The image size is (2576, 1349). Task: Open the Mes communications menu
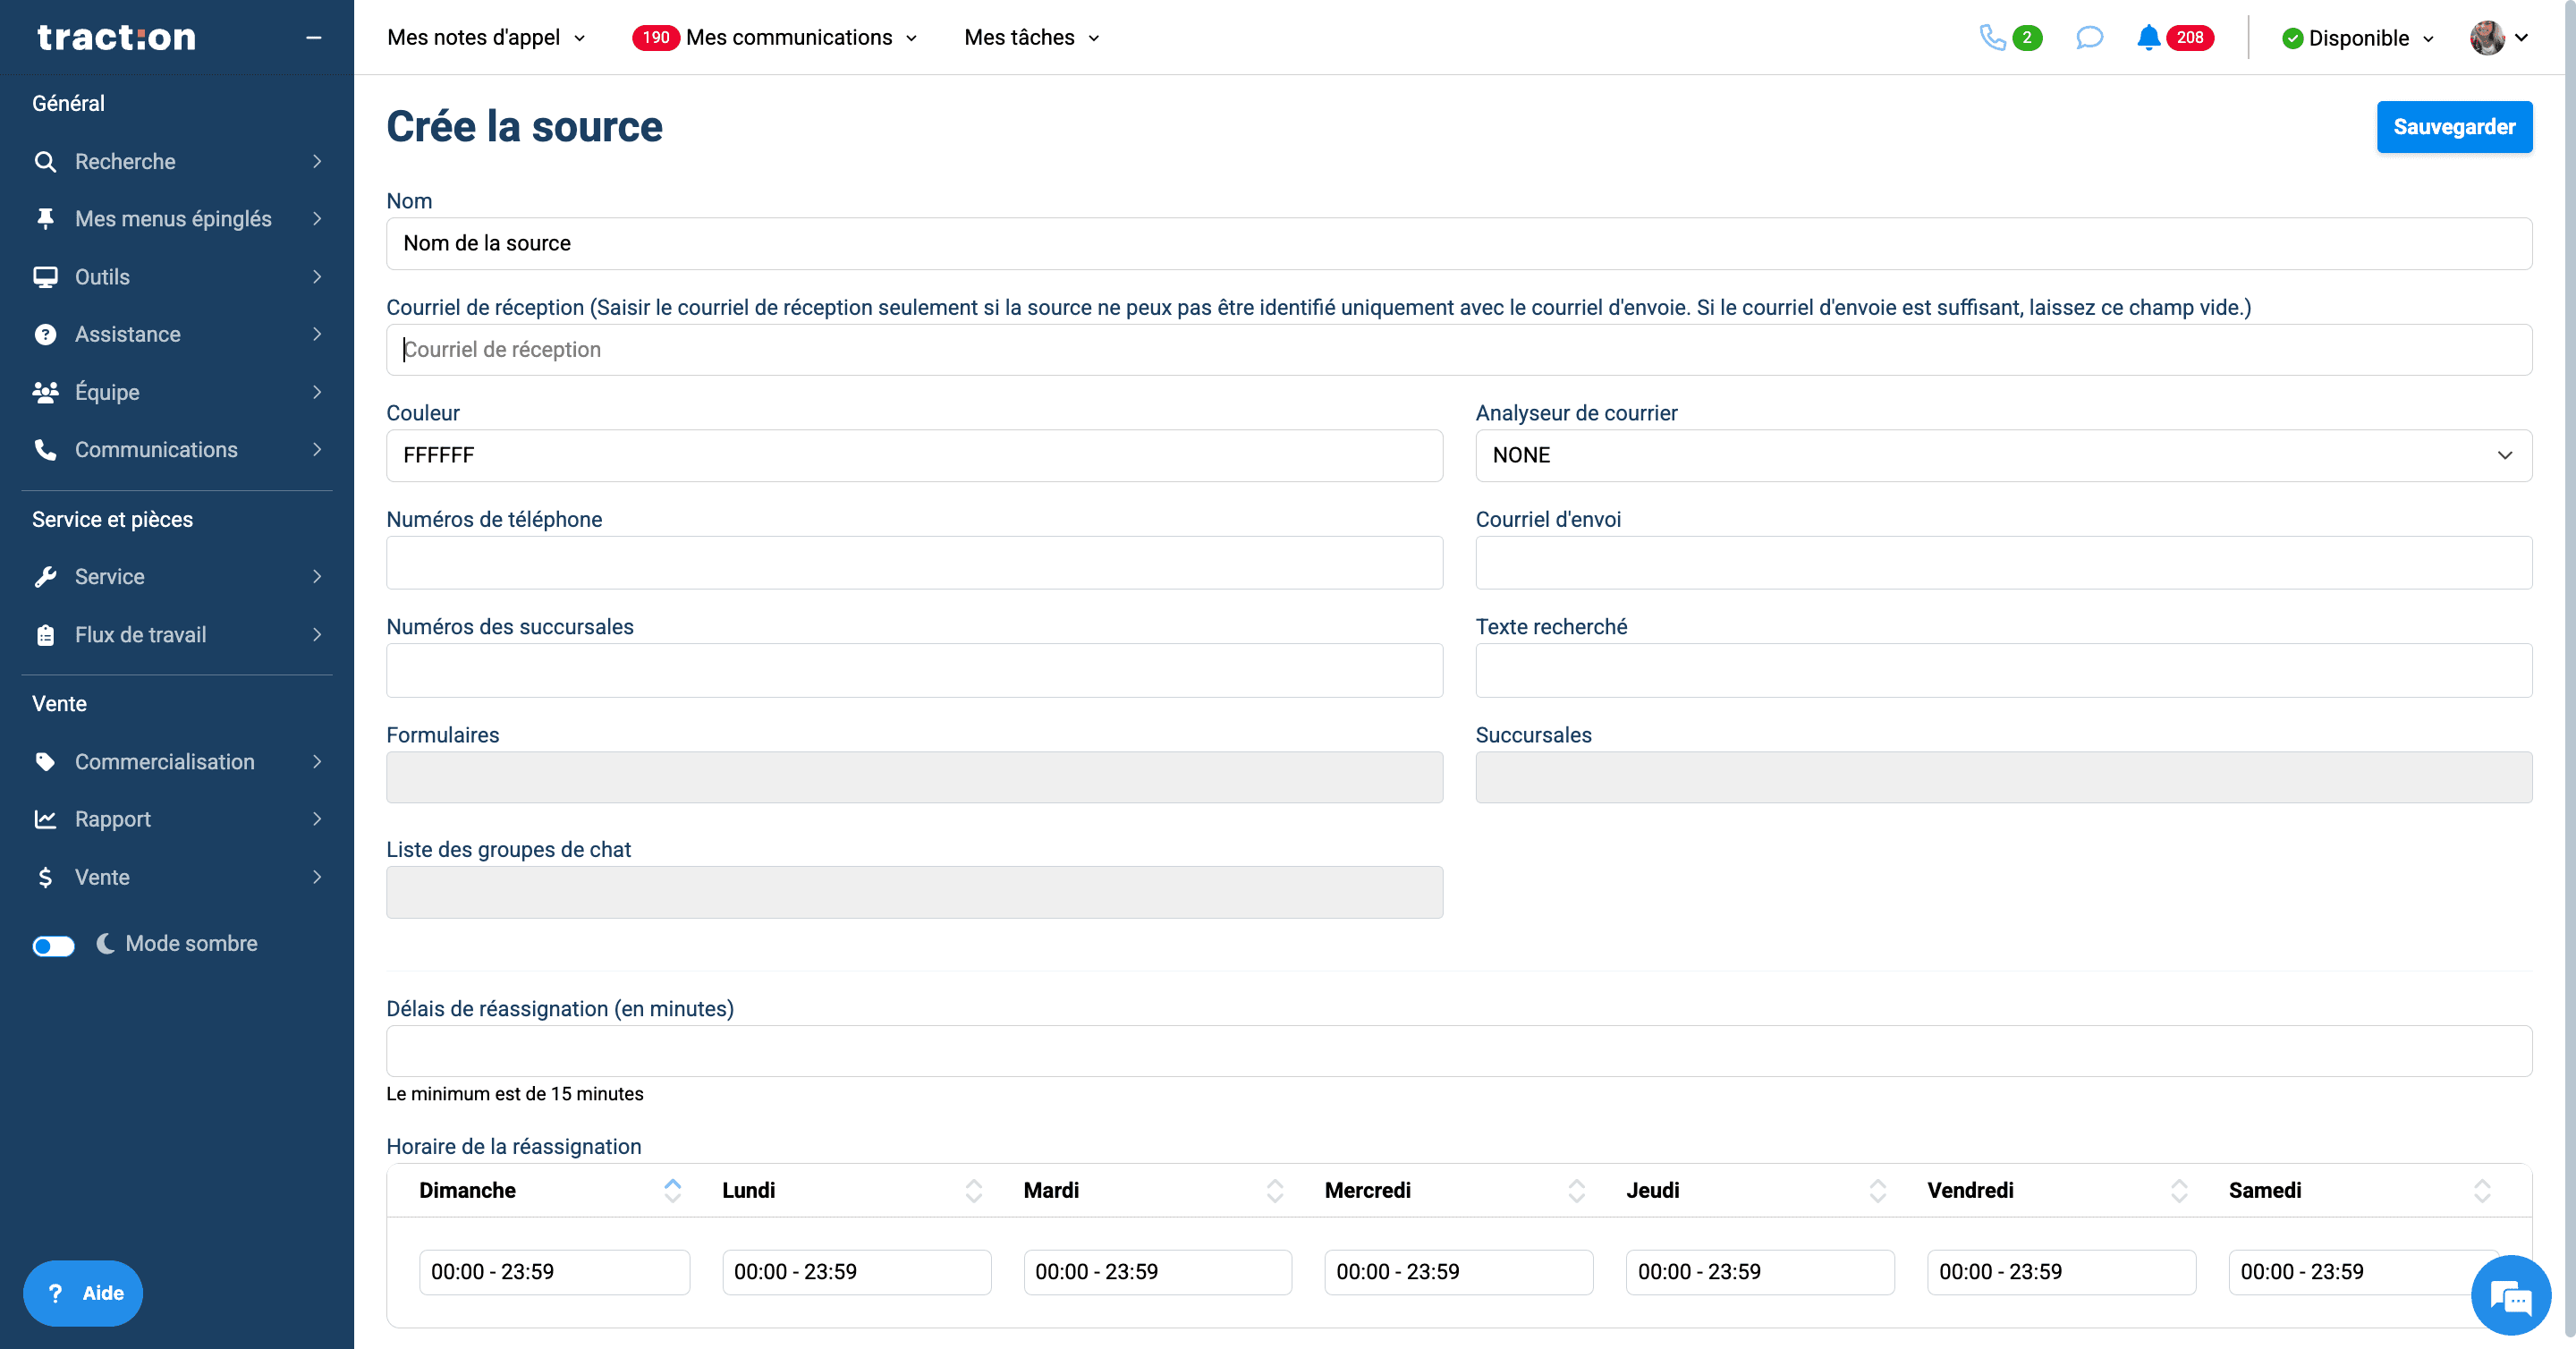(x=775, y=38)
